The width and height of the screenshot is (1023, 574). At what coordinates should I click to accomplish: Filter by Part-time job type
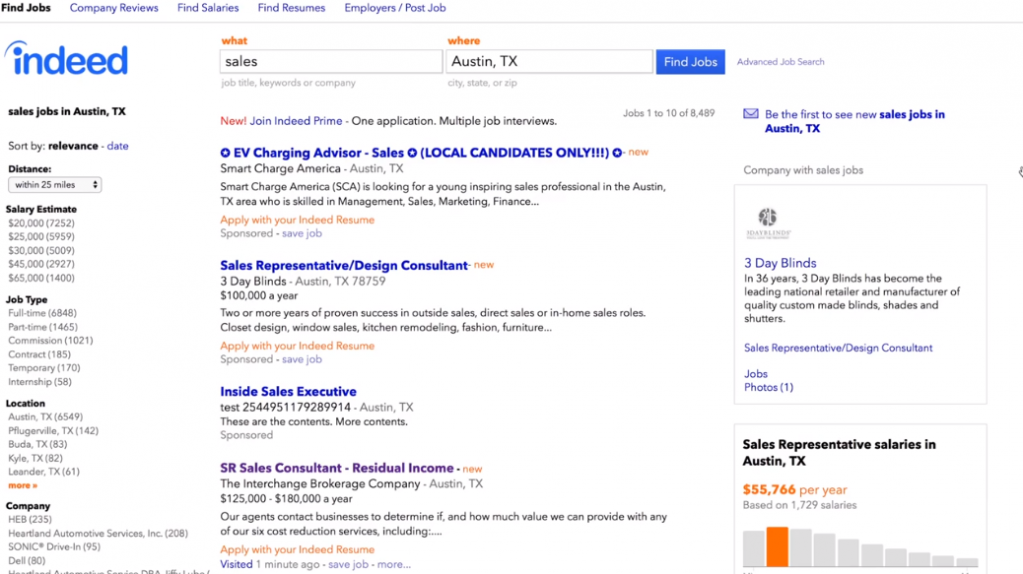click(42, 327)
